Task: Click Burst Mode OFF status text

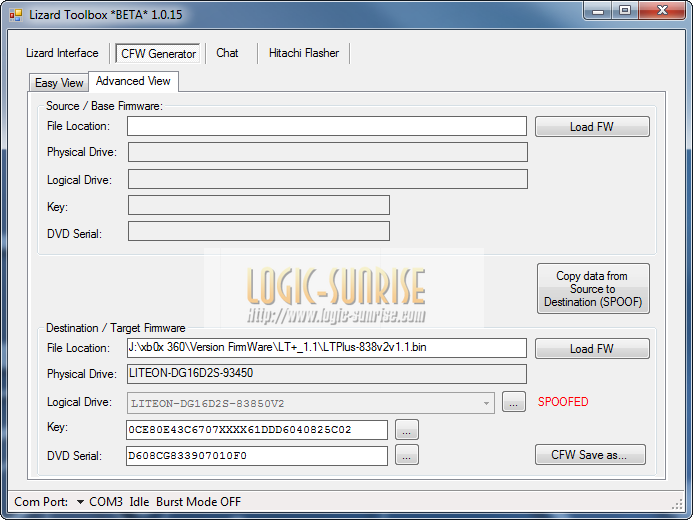Action: tap(198, 502)
